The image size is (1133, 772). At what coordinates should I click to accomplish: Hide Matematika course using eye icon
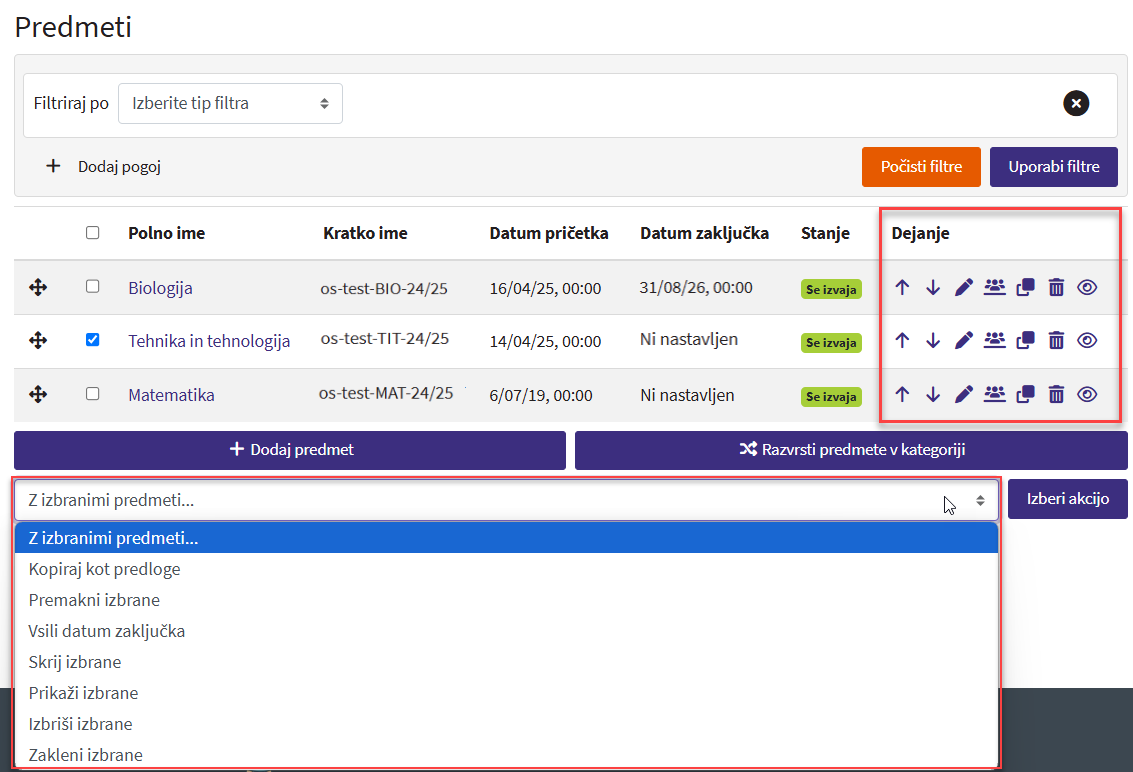(x=1087, y=394)
